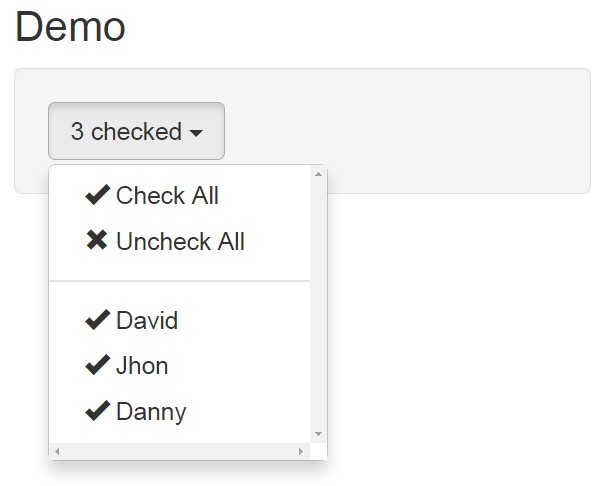The height and width of the screenshot is (486, 602).
Task: Click the dropdown list's horizontal scrollbar track
Action: pos(180,452)
